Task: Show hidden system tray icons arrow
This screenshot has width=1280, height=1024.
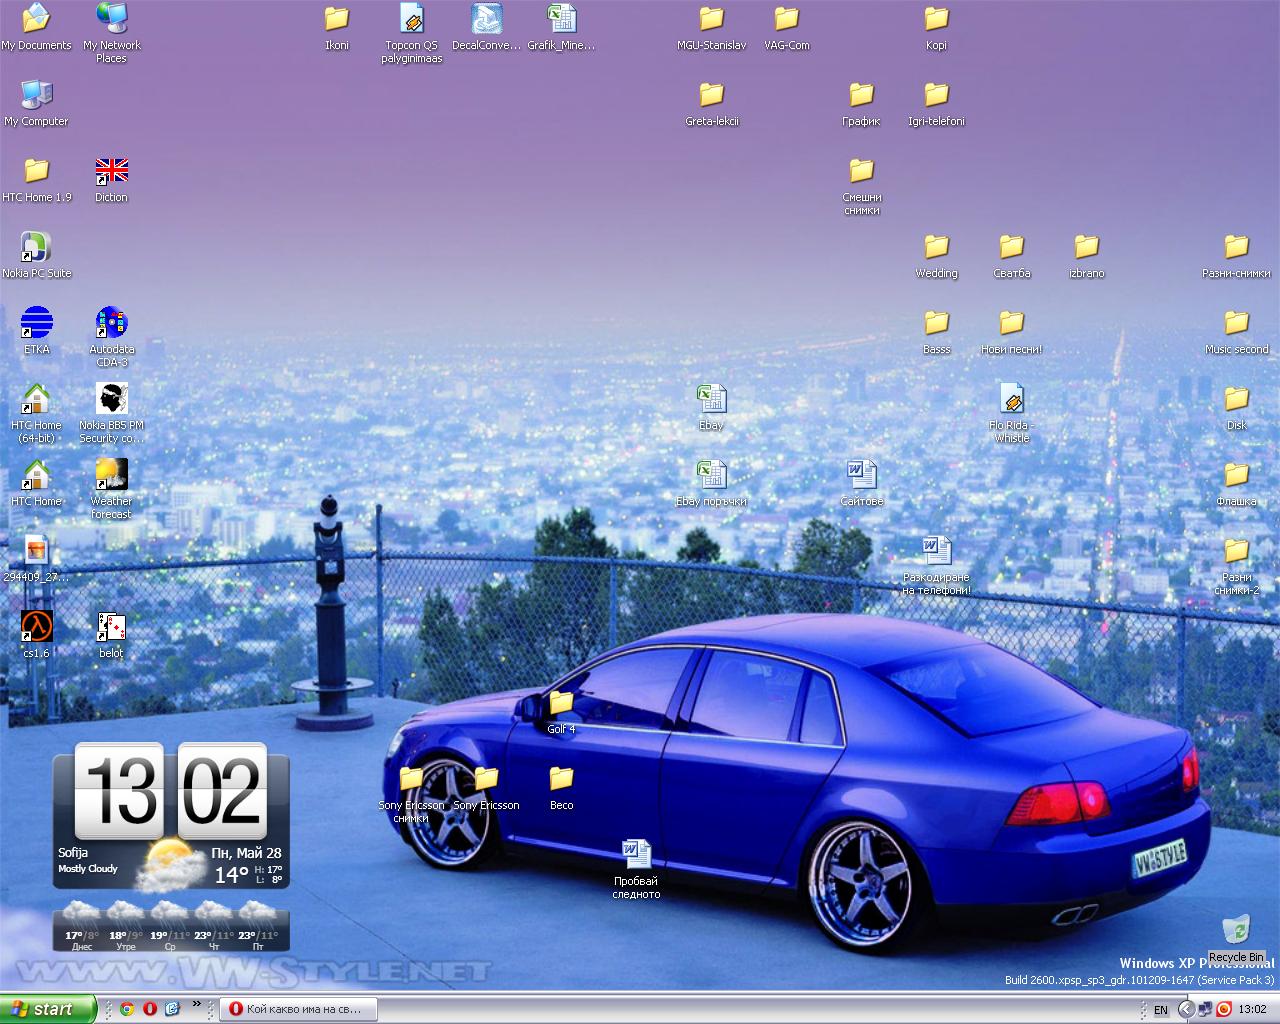Action: pos(1185,1009)
